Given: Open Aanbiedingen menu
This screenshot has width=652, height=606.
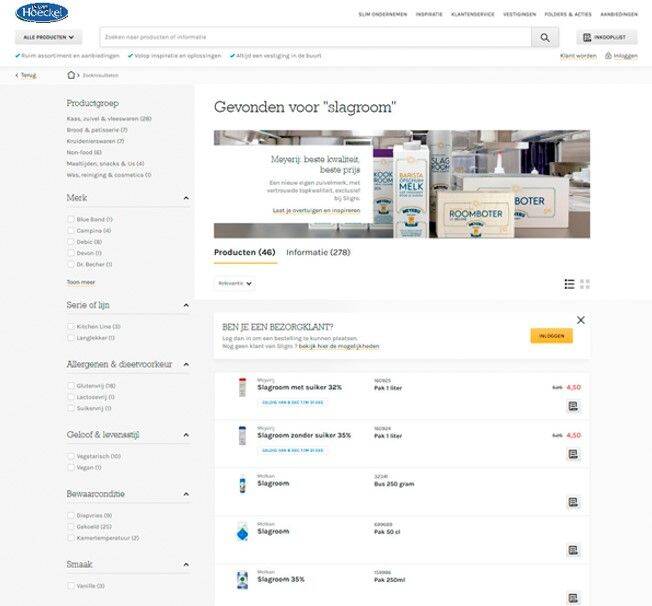Looking at the screenshot, I should pyautogui.click(x=619, y=14).
